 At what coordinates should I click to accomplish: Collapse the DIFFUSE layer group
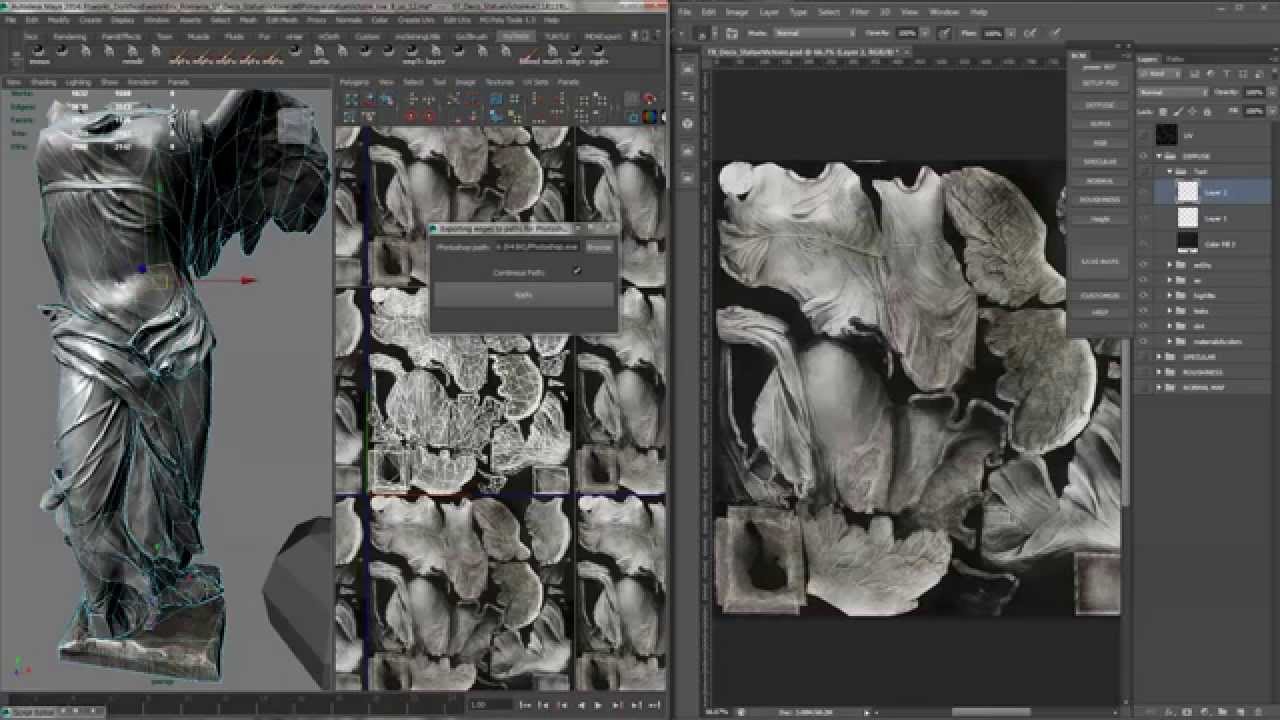(x=1159, y=156)
